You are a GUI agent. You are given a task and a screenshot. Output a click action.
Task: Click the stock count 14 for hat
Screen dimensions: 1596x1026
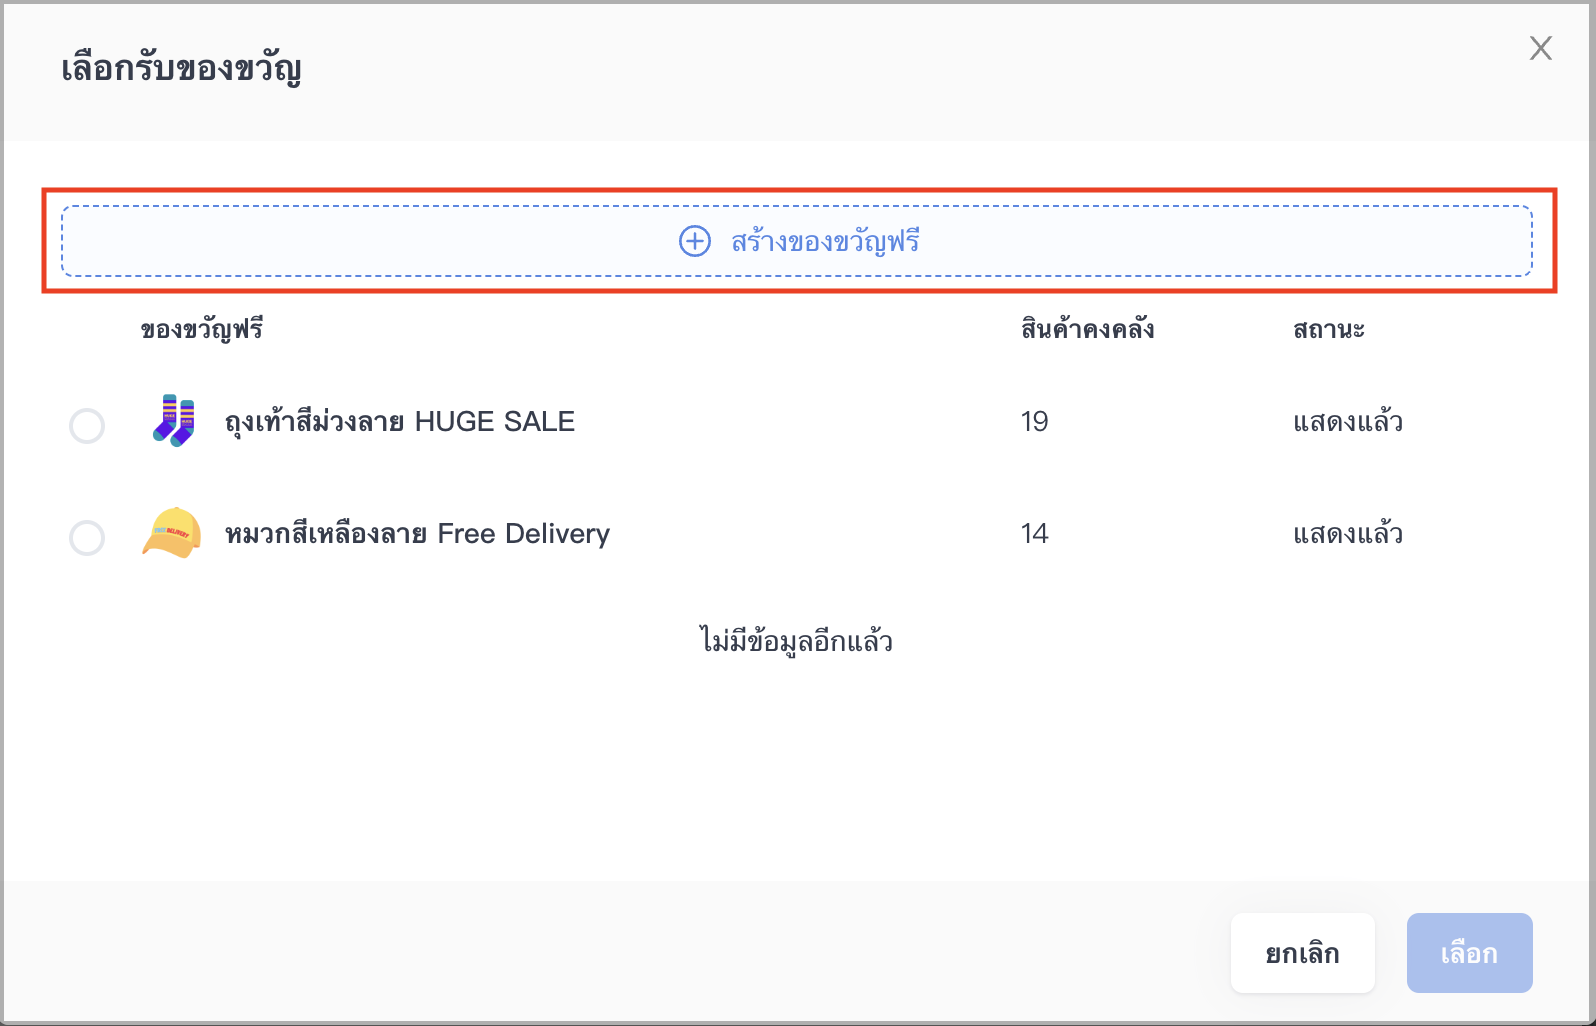pos(1034,533)
